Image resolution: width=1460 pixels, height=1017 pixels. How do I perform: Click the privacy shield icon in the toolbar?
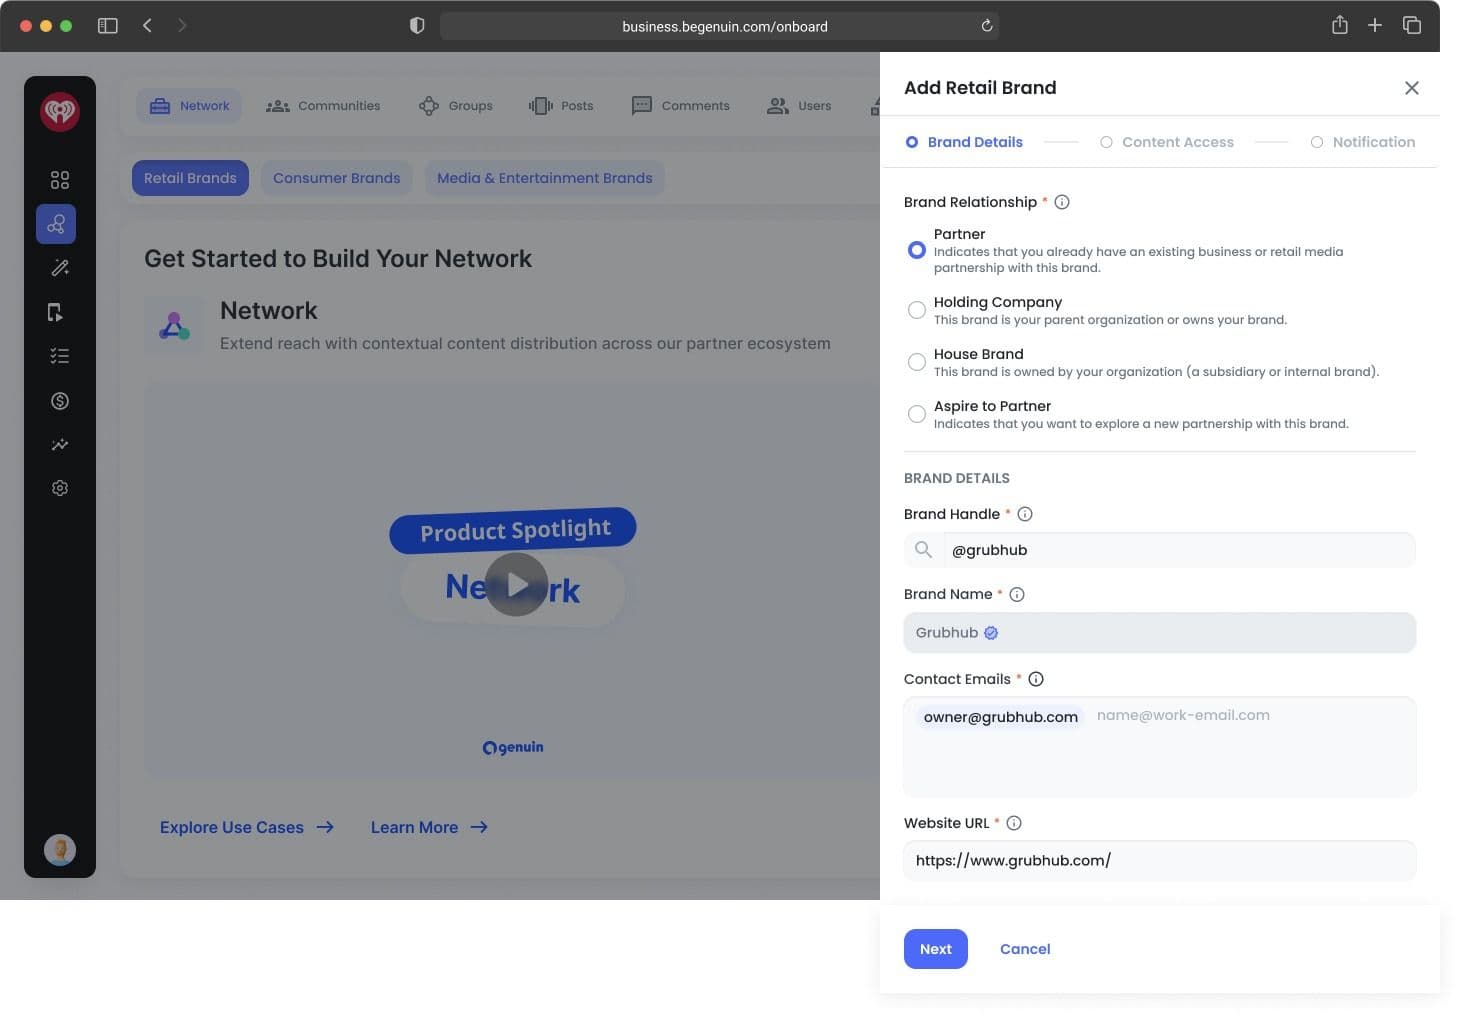coord(417,26)
